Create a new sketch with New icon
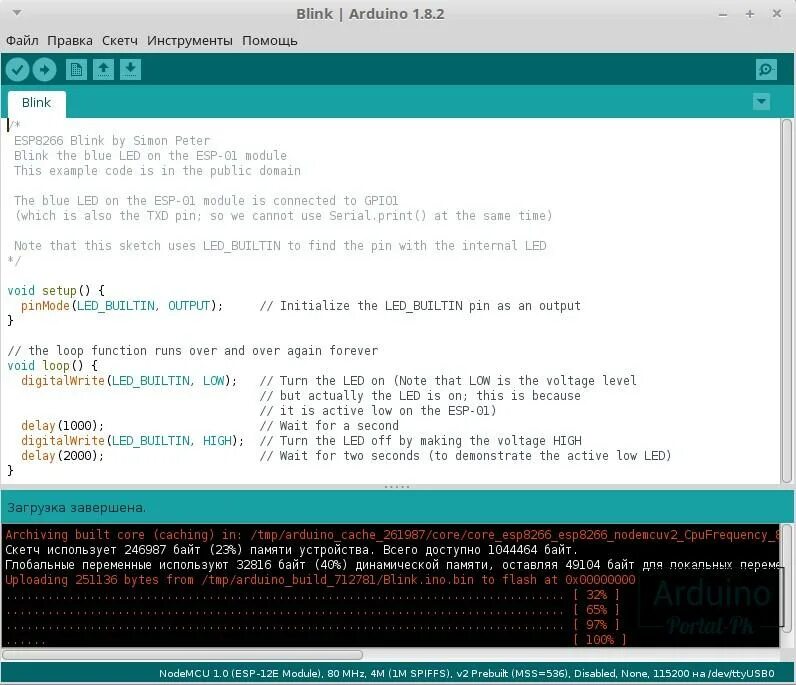Viewport: 796px width, 685px height. (x=76, y=69)
